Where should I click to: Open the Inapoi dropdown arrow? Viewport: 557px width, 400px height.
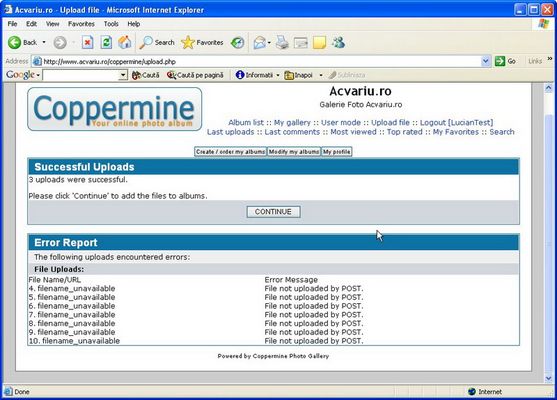click(321, 75)
